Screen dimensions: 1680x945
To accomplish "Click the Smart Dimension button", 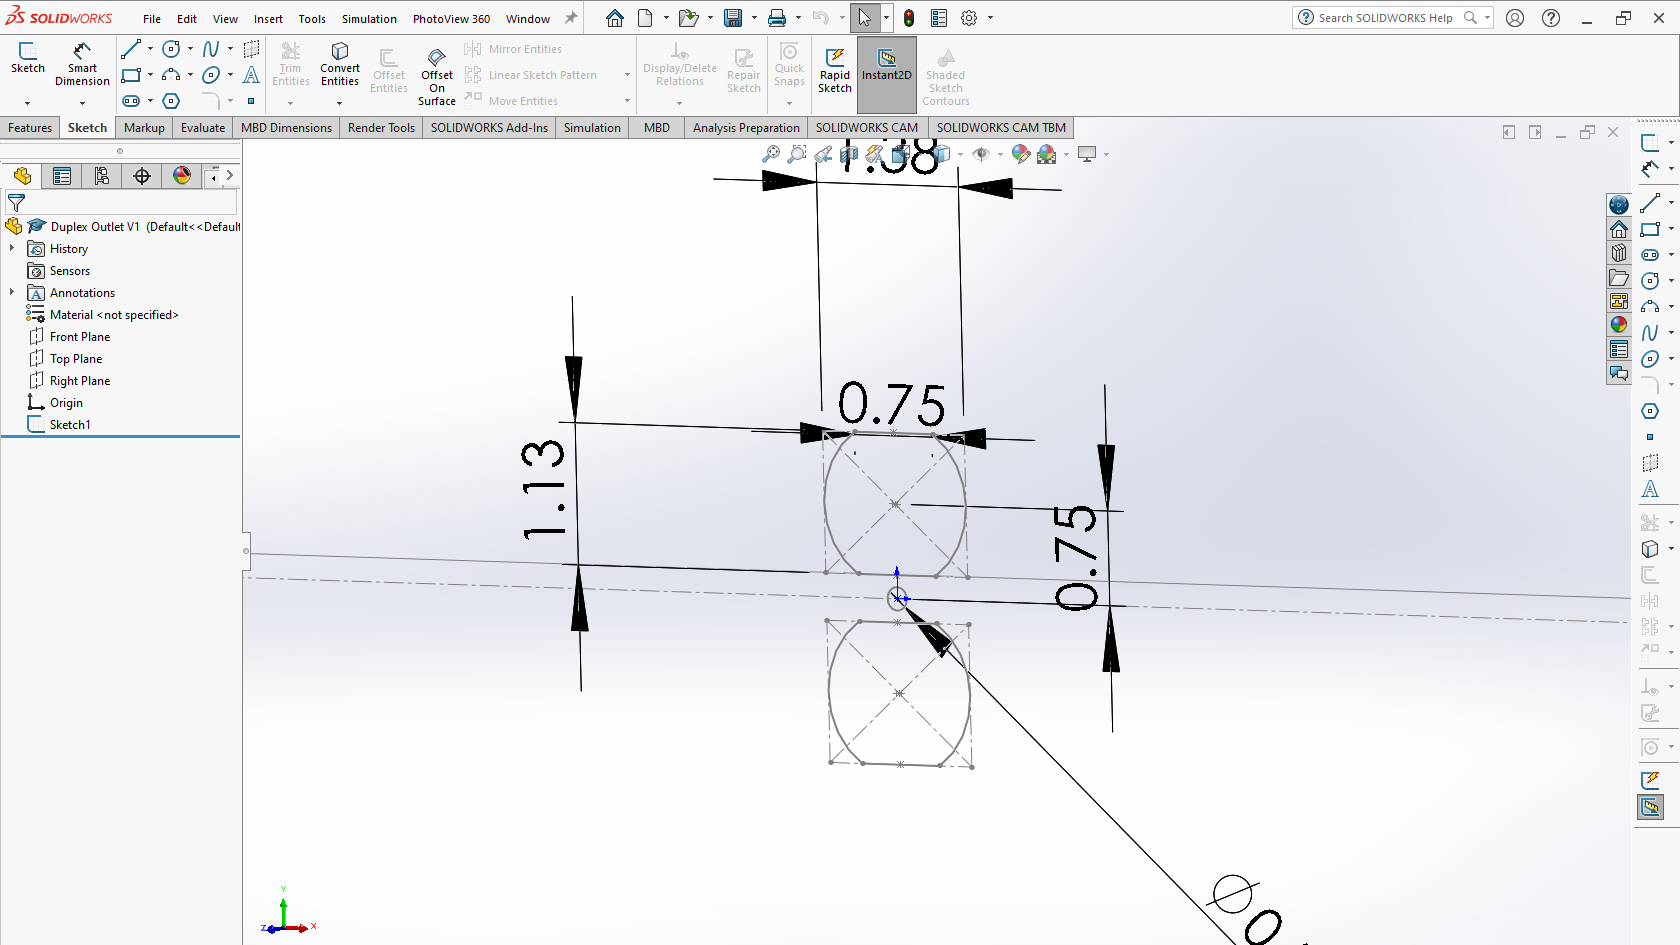I will point(82,64).
